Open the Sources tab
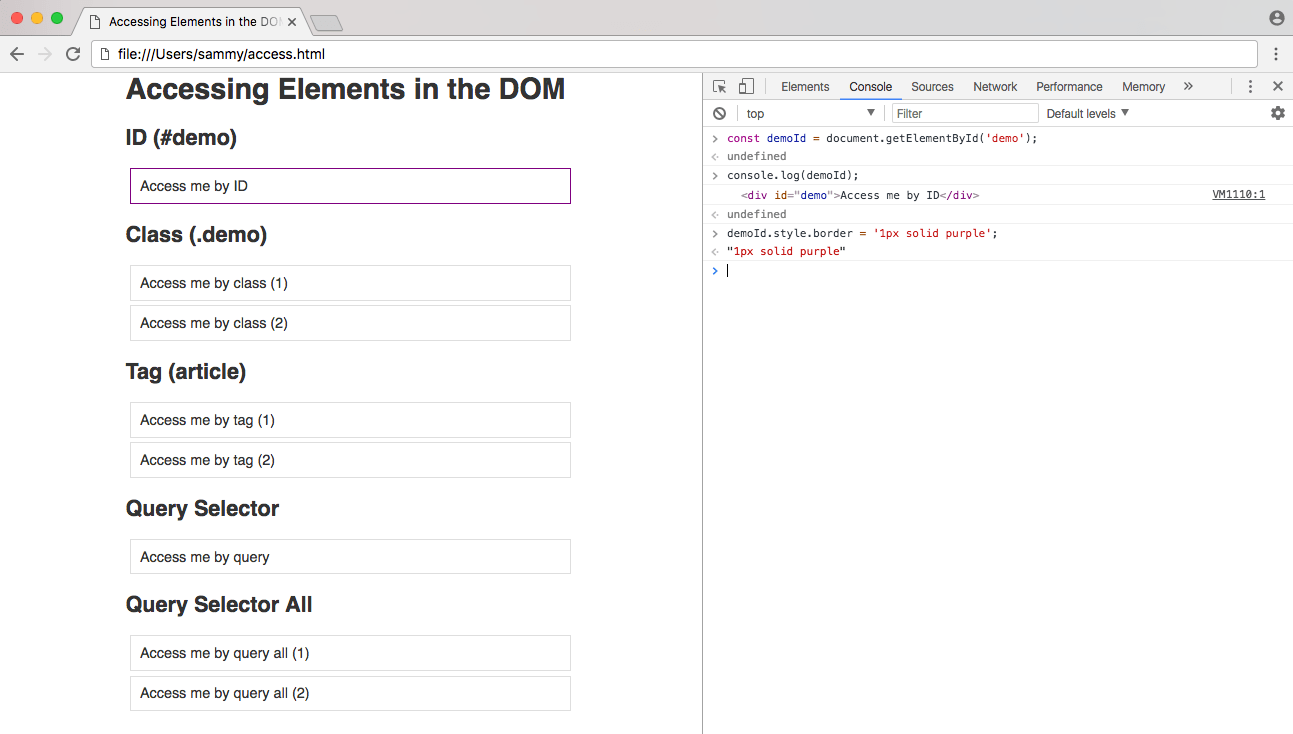Image resolution: width=1293 pixels, height=734 pixels. (932, 87)
